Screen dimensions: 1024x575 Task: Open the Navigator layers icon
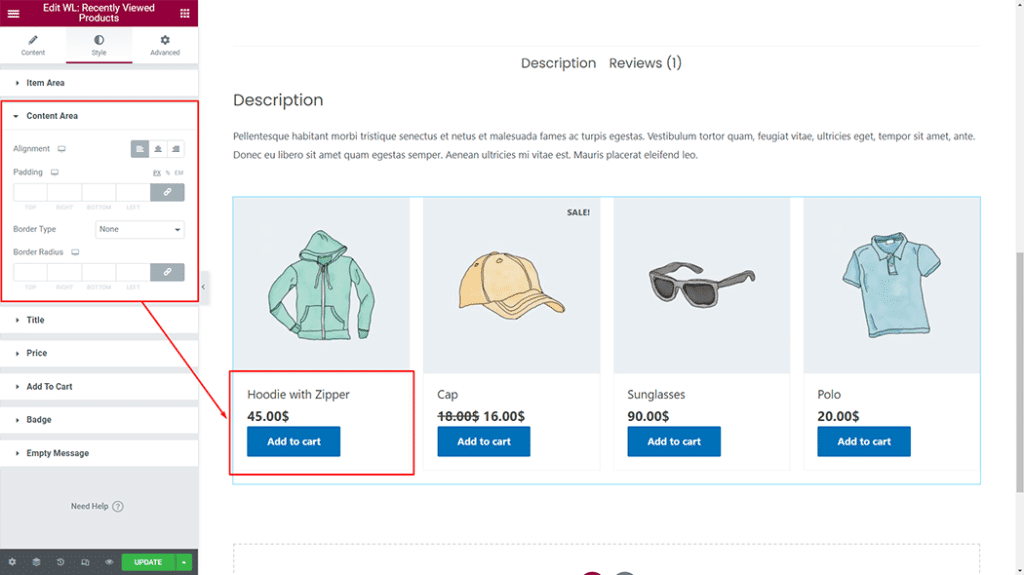(36, 562)
